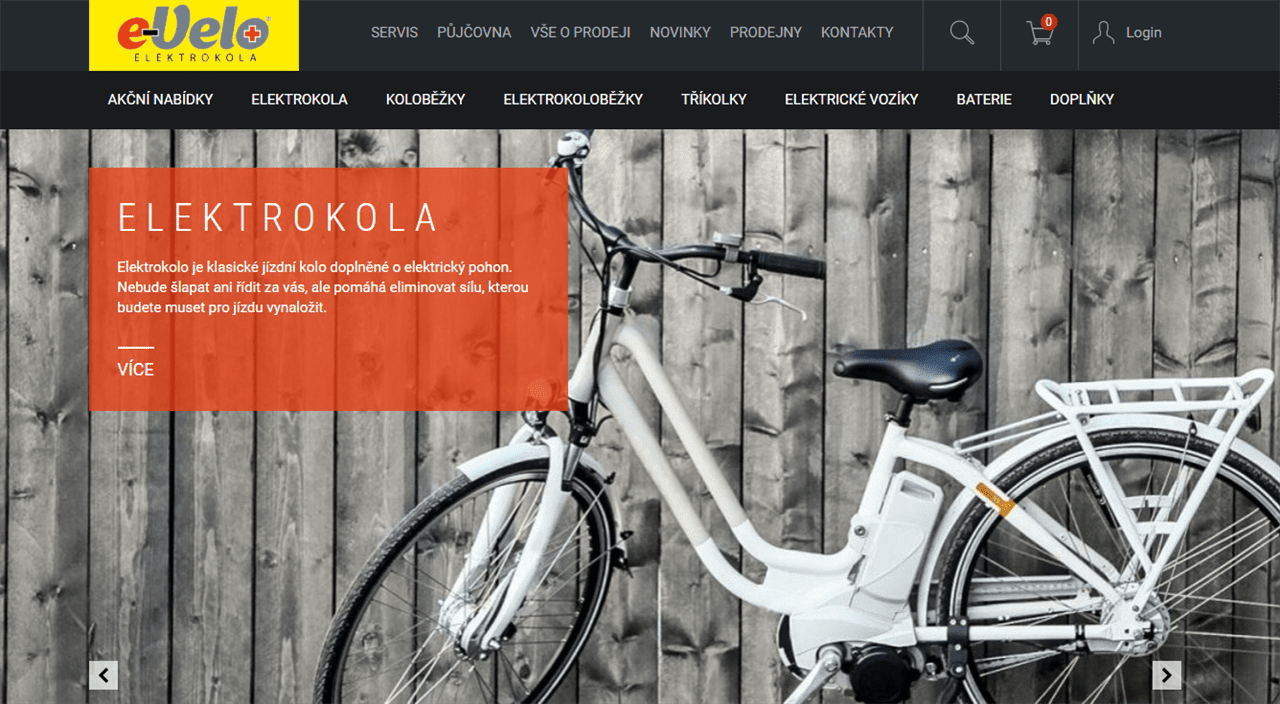
Task: Click the user Login icon
Action: (1103, 33)
